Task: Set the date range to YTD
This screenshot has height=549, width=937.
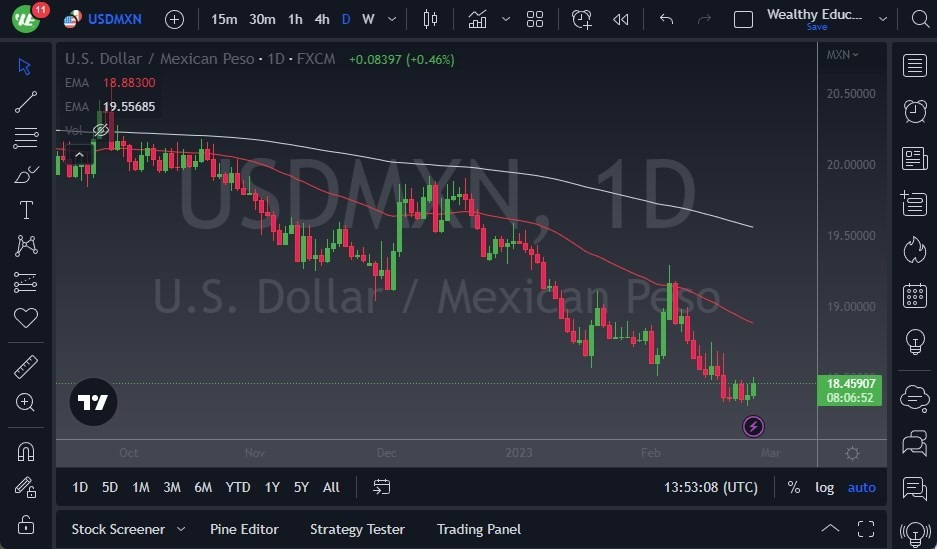Action: pyautogui.click(x=238, y=487)
